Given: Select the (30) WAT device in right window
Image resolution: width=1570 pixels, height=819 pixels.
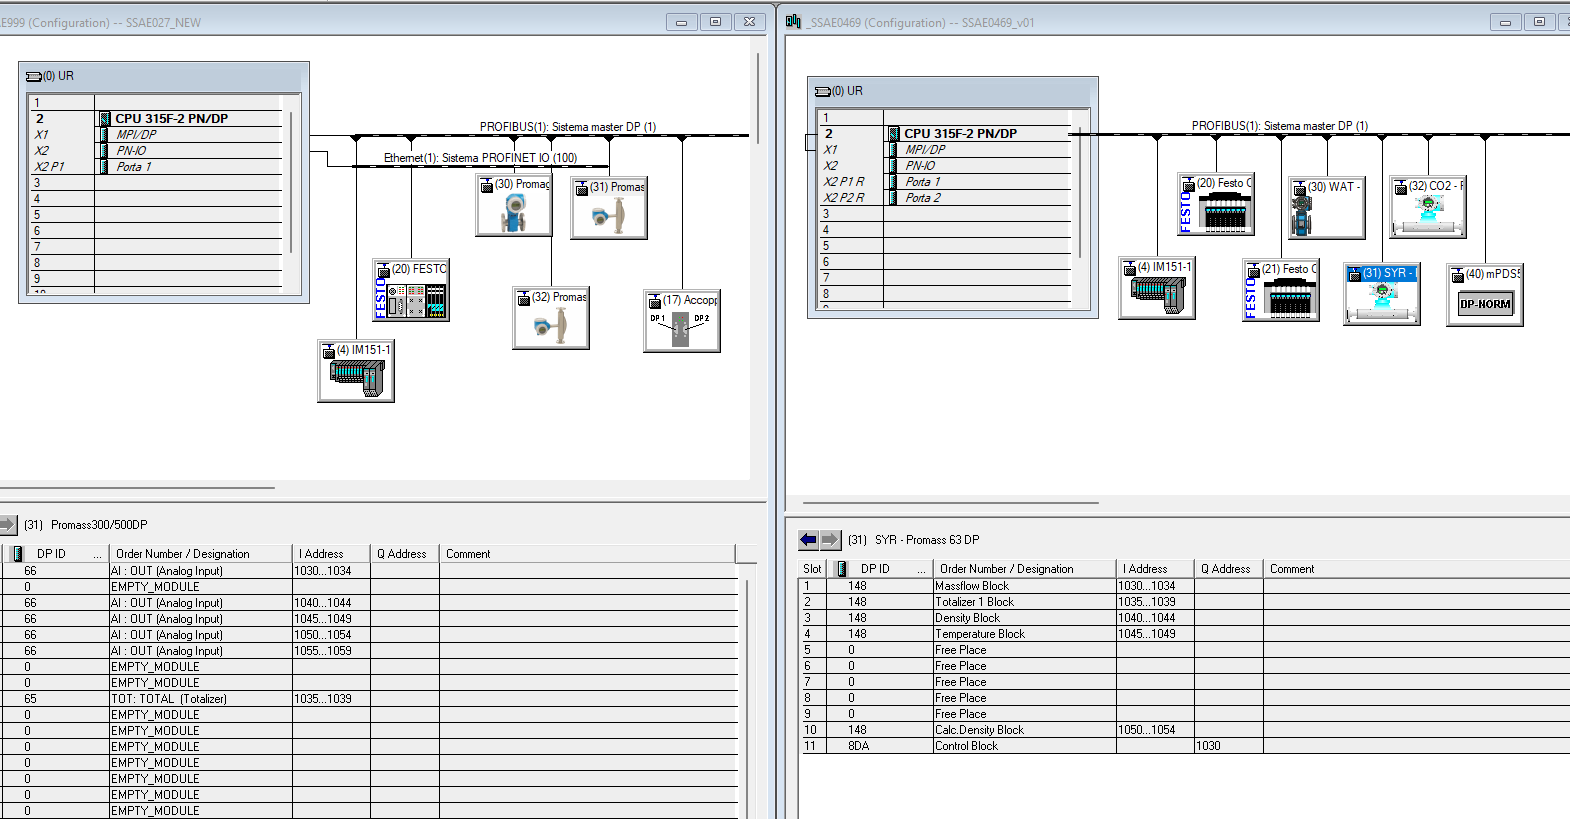Looking at the screenshot, I should [x=1327, y=207].
